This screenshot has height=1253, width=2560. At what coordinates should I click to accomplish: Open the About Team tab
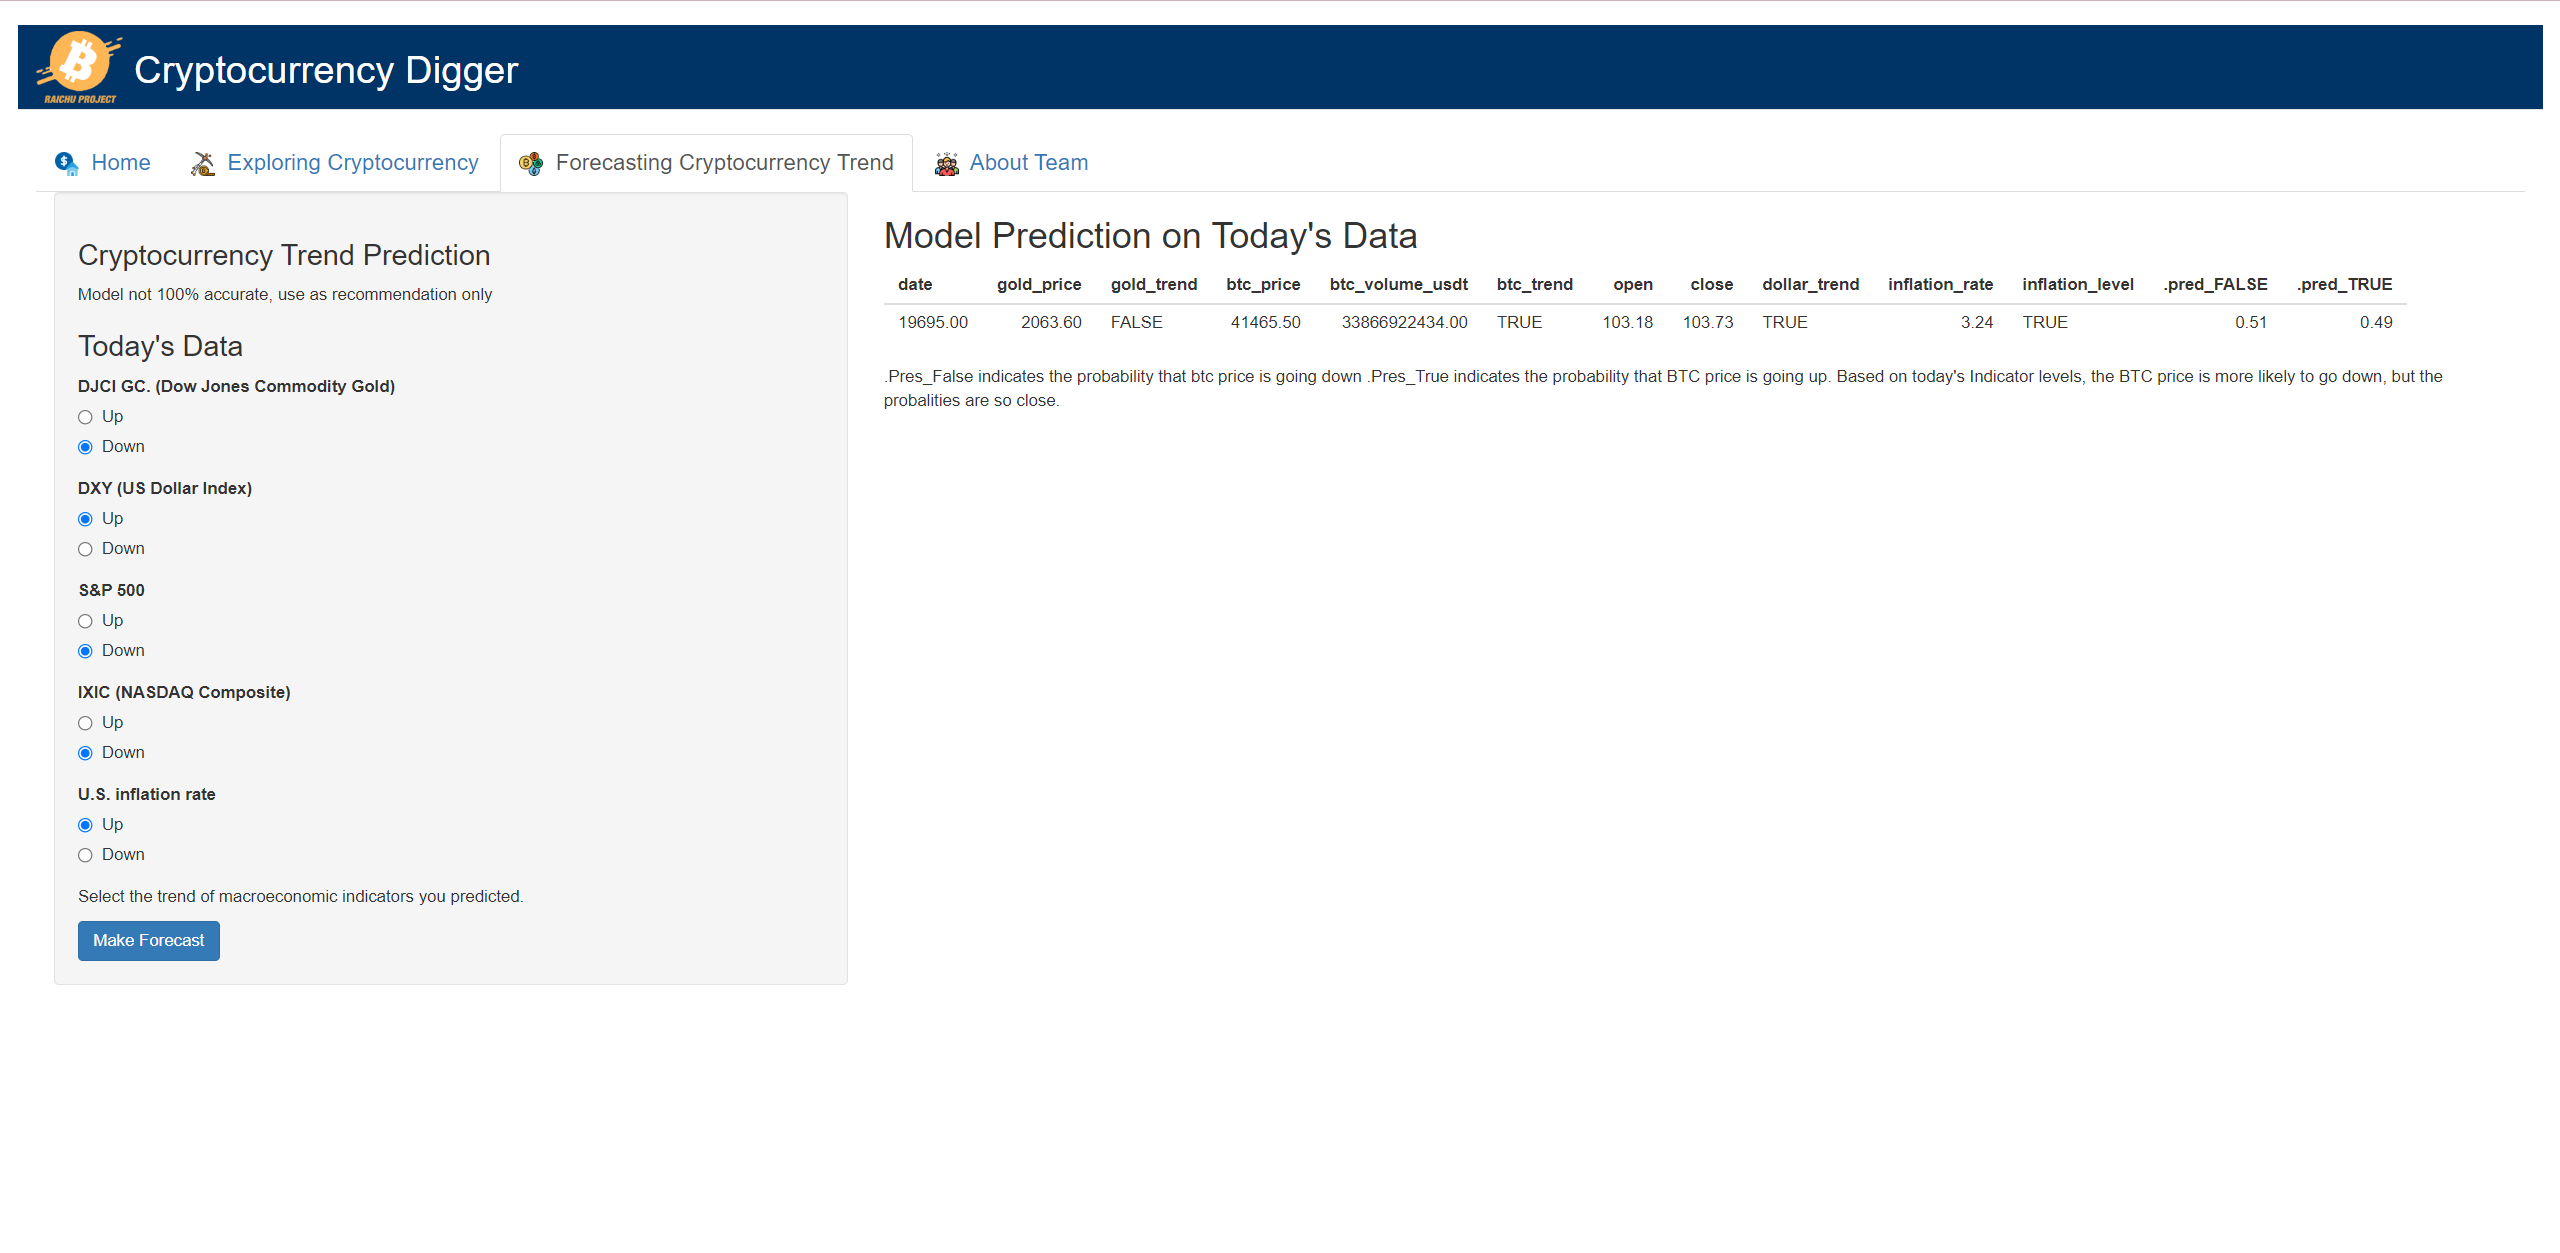tap(1028, 163)
